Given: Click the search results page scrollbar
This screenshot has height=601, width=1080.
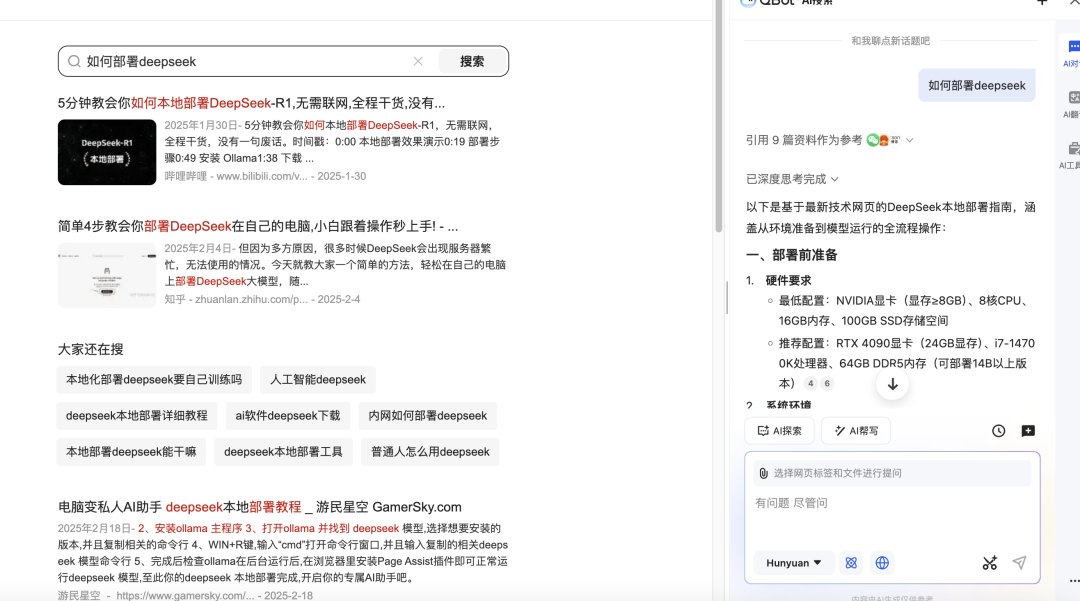Looking at the screenshot, I should pyautogui.click(x=718, y=117).
